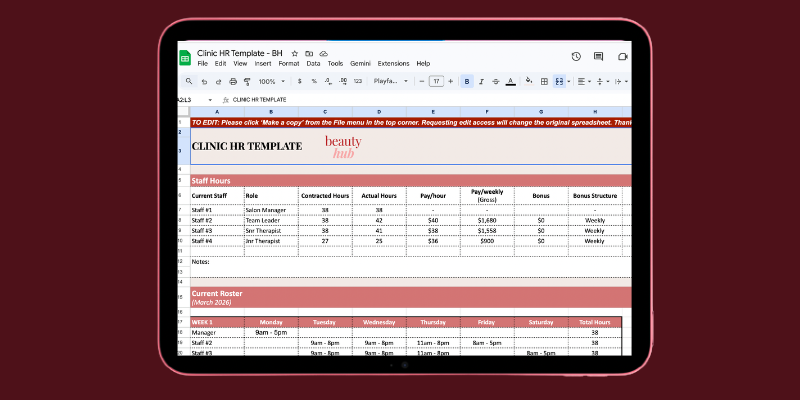800x400 pixels.
Task: Select the Contracted Hours column heading
Action: [326, 196]
